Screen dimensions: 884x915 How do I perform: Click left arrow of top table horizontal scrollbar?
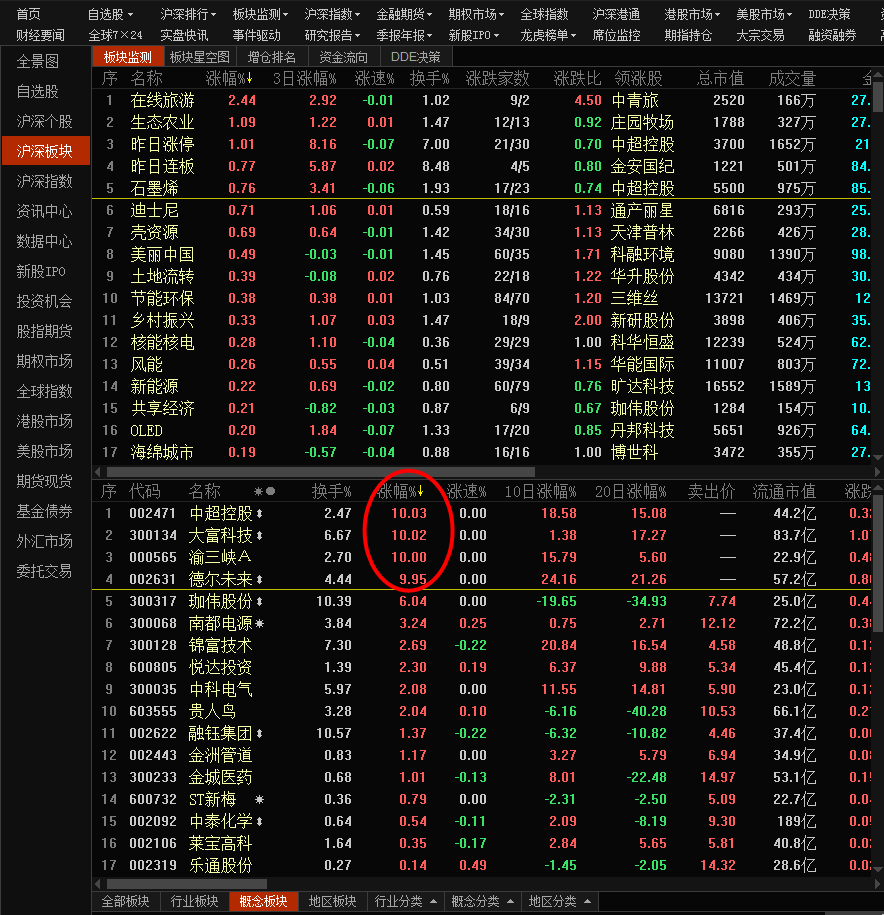(x=97, y=472)
